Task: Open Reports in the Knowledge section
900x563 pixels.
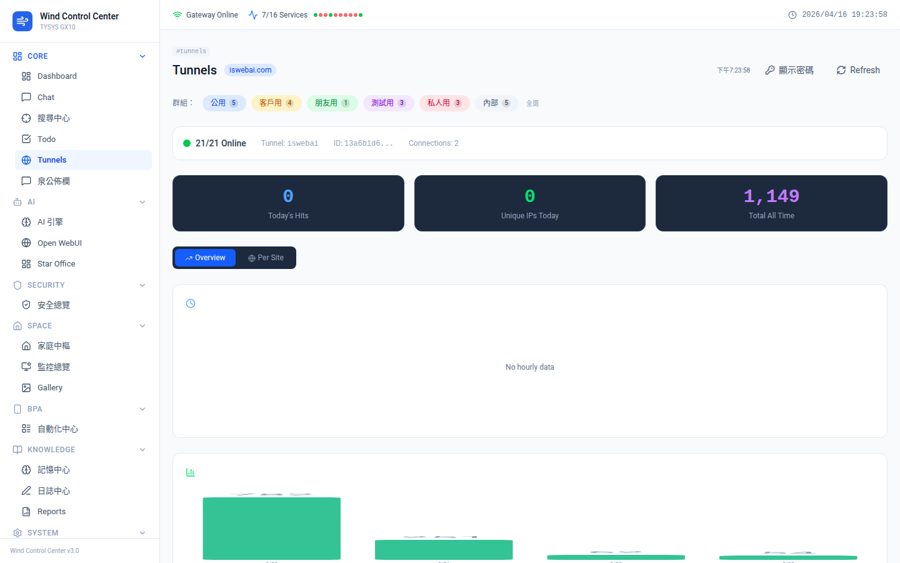Action: pyautogui.click(x=51, y=512)
